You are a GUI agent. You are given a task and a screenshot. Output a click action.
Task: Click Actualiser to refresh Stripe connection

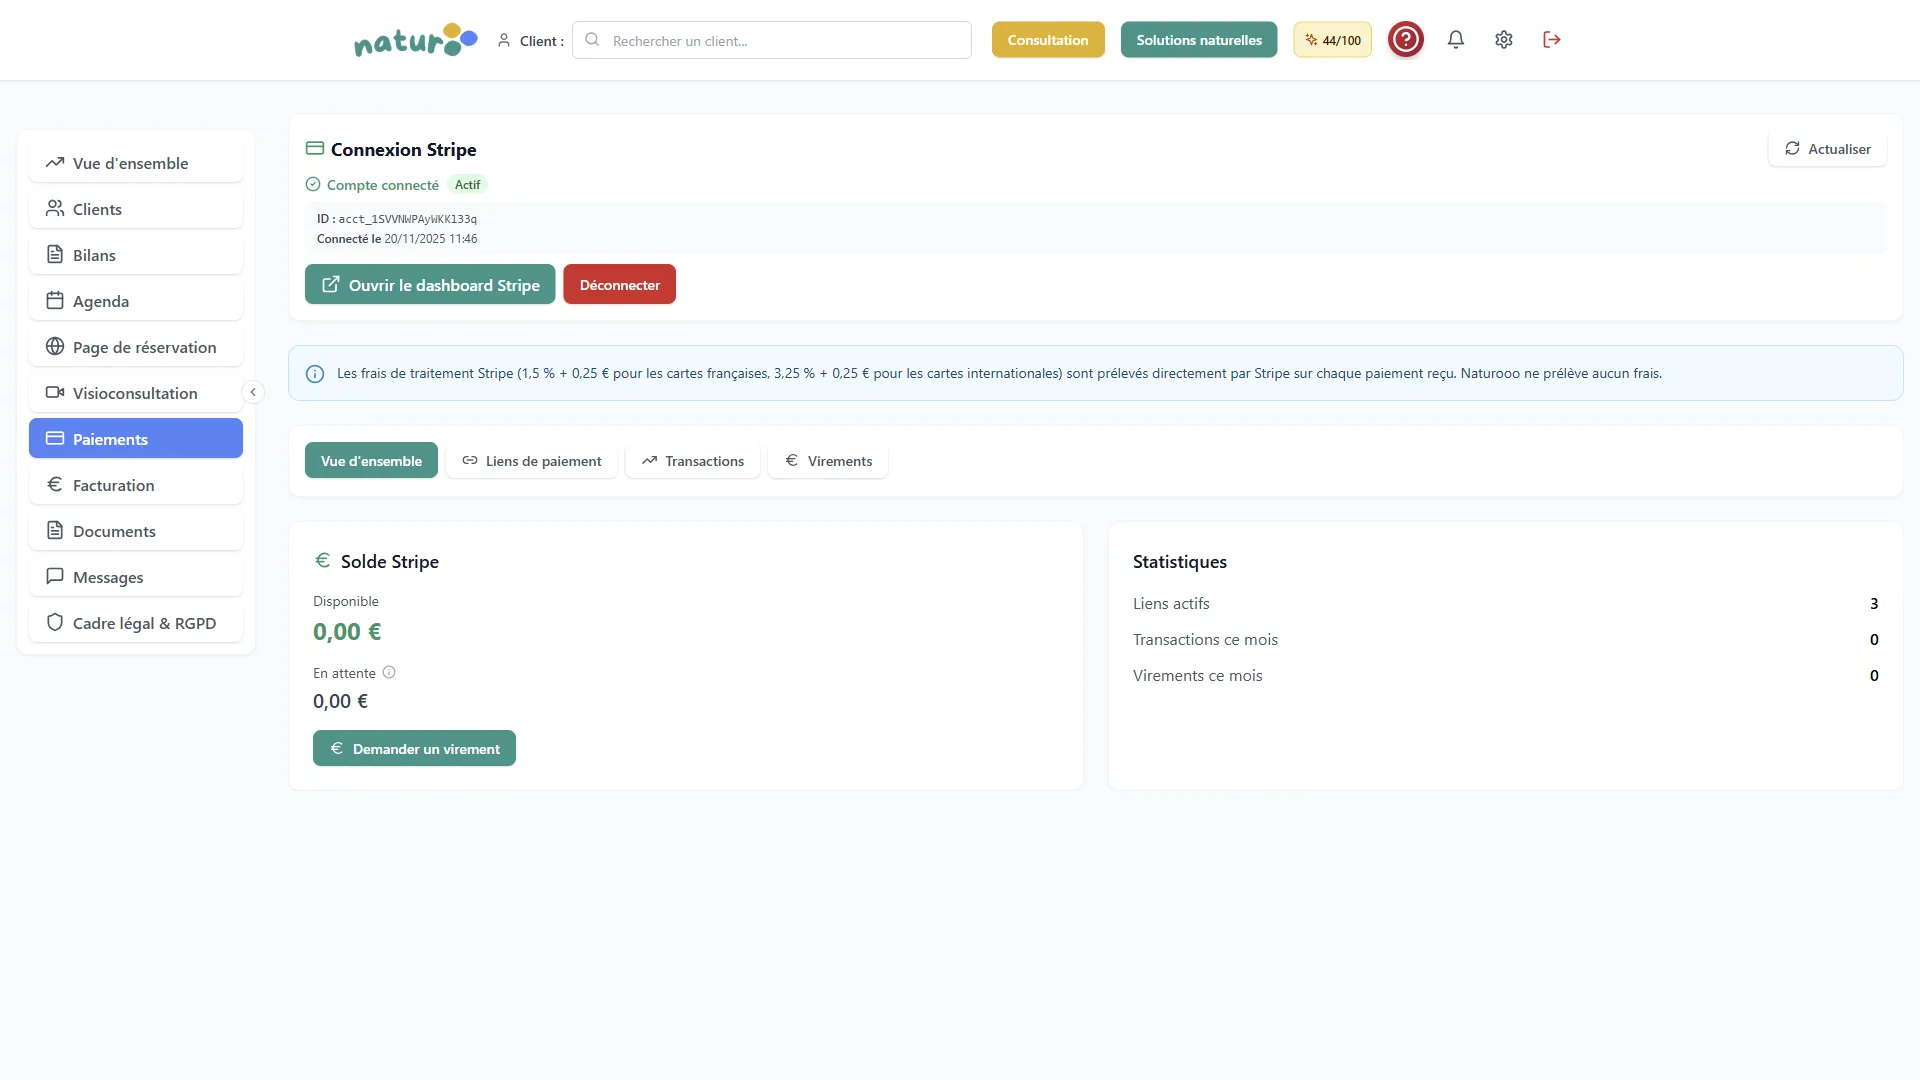click(x=1827, y=149)
